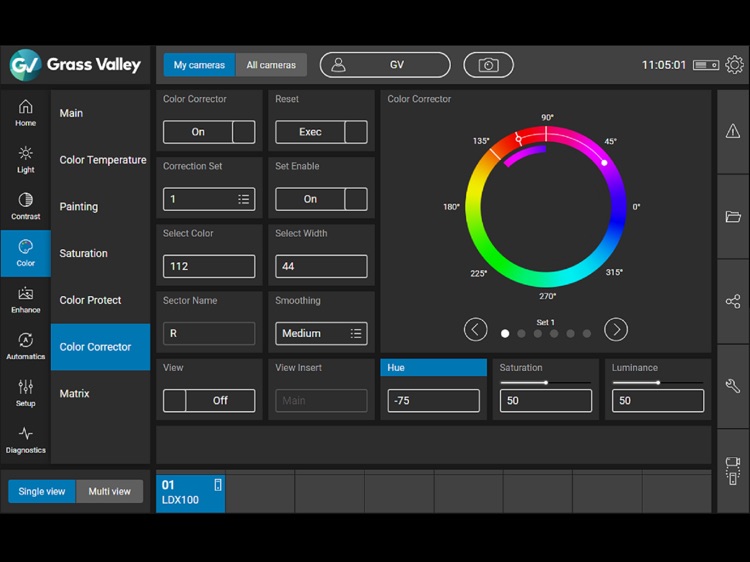Toggle the View Off switch
This screenshot has height=562, width=750.
pyautogui.click(x=209, y=400)
